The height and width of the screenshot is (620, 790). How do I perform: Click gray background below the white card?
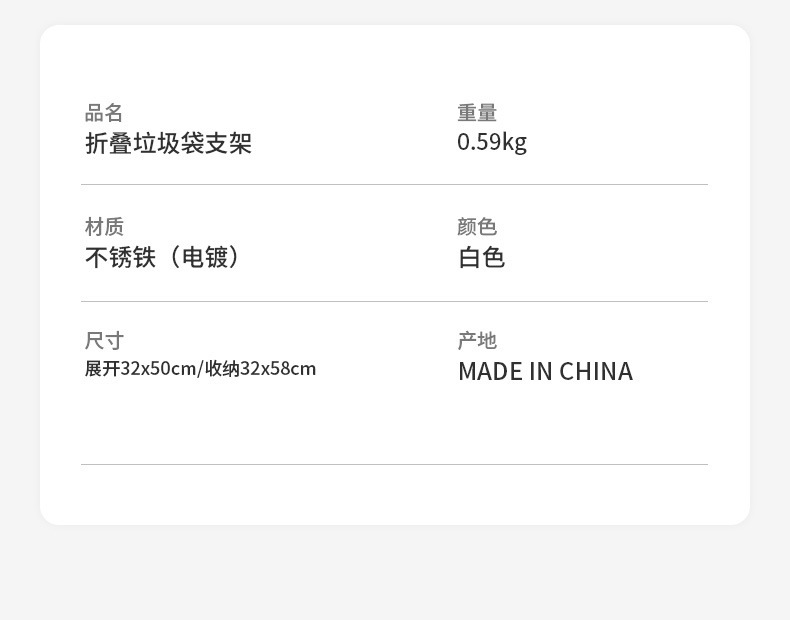[394, 575]
